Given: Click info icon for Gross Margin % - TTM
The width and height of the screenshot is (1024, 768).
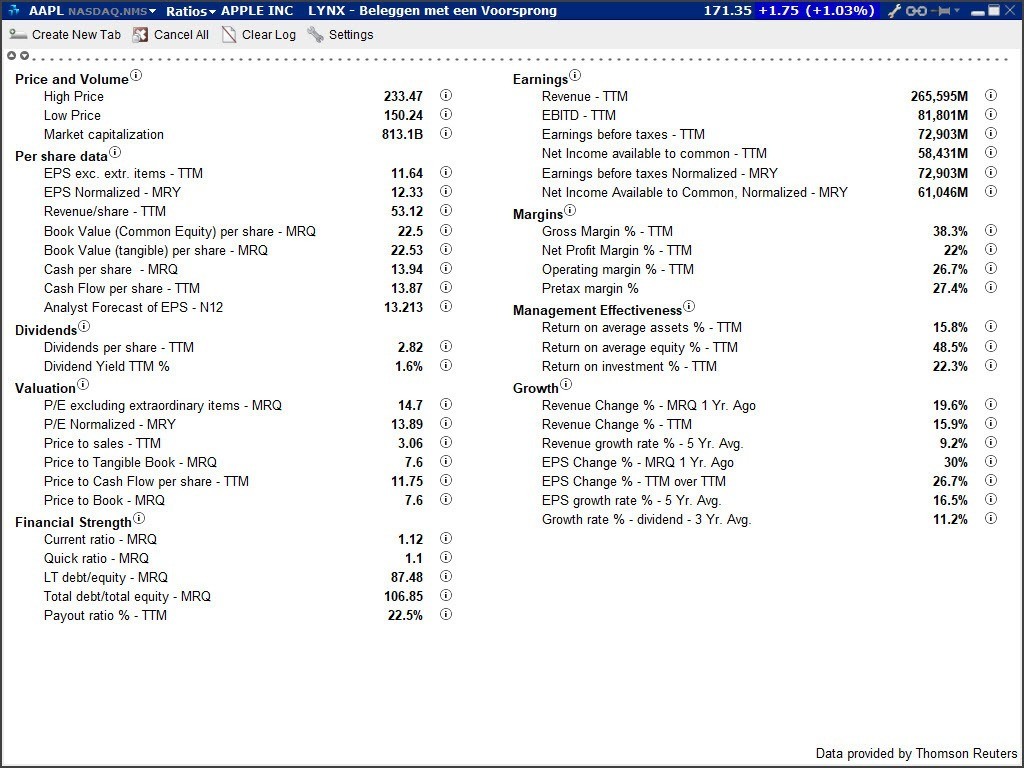Looking at the screenshot, I should point(991,230).
